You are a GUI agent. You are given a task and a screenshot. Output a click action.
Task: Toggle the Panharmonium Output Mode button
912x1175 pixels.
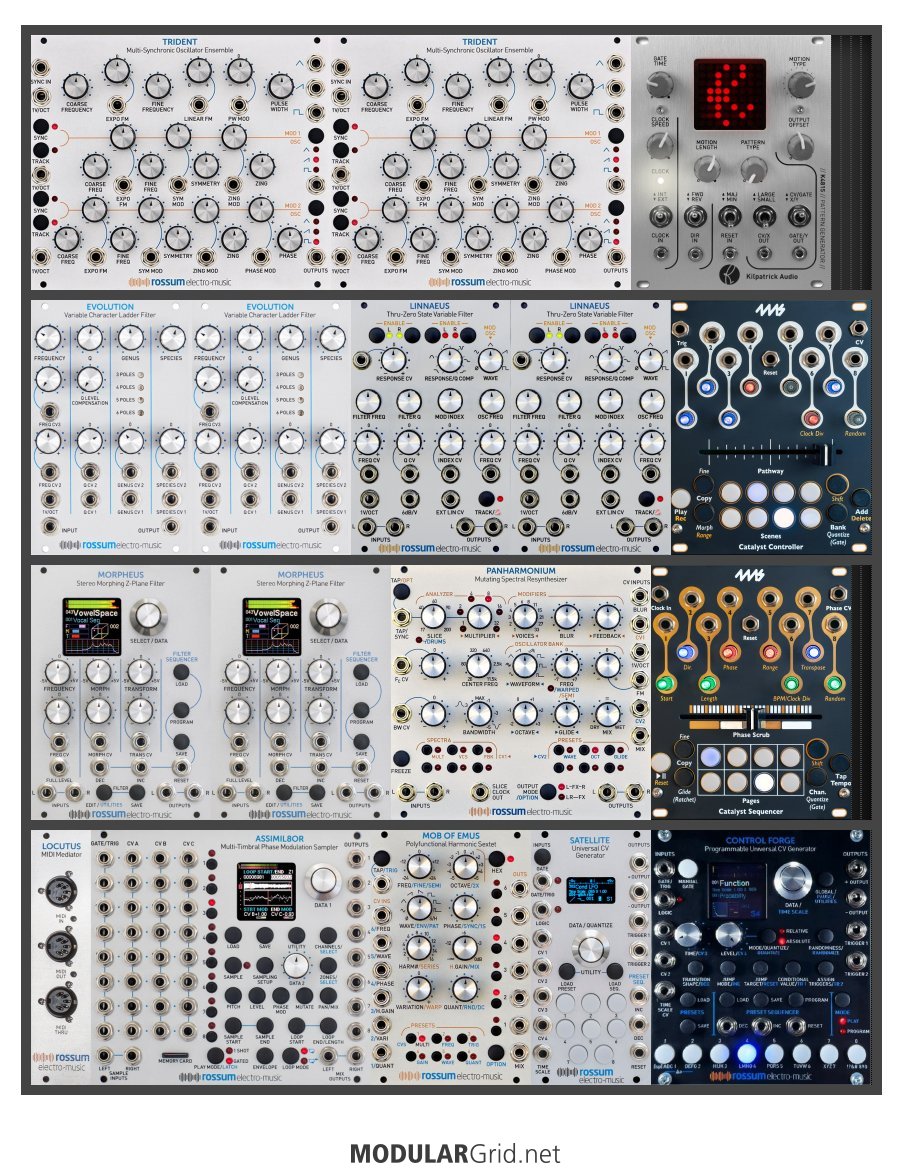[548, 791]
